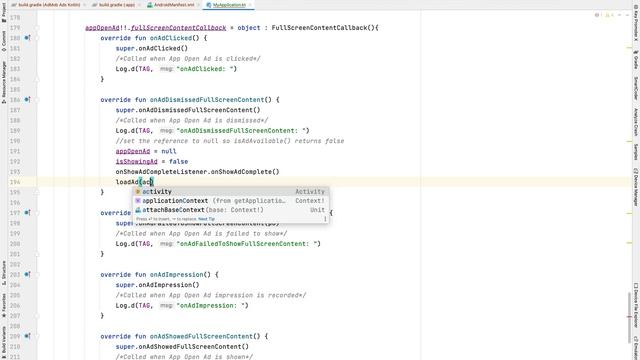The width and height of the screenshot is (640, 360).
Task: Click the 'Next Tip' link in completion popup
Action: pyautogui.click(x=206, y=219)
